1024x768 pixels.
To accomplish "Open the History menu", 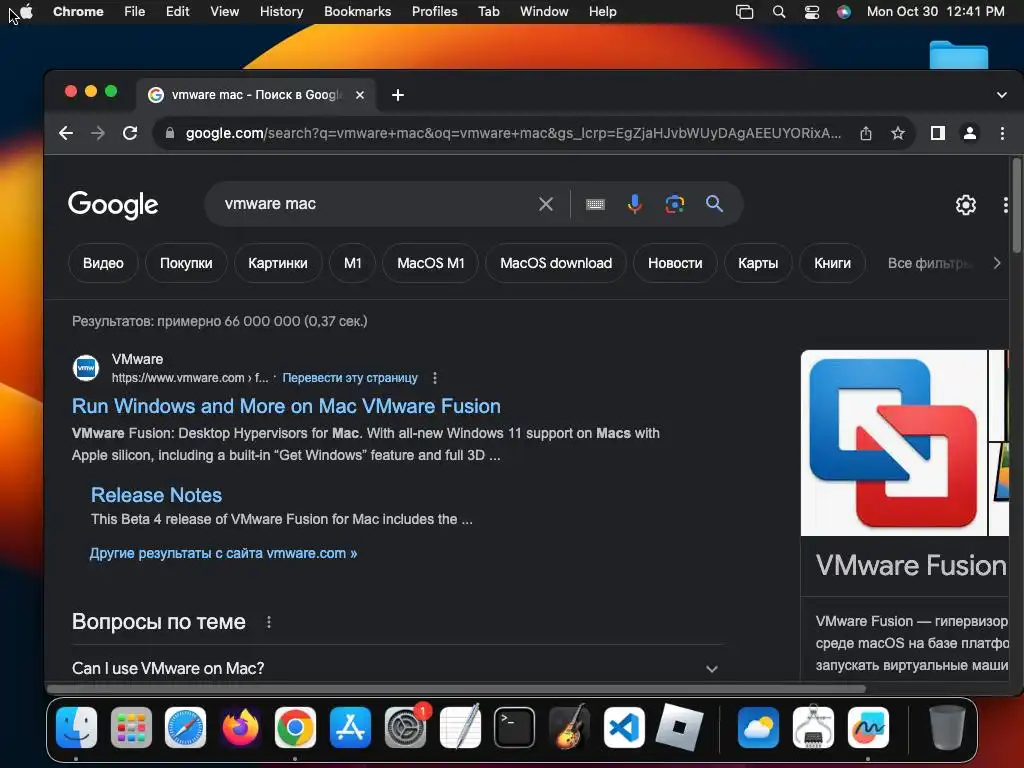I will [281, 12].
